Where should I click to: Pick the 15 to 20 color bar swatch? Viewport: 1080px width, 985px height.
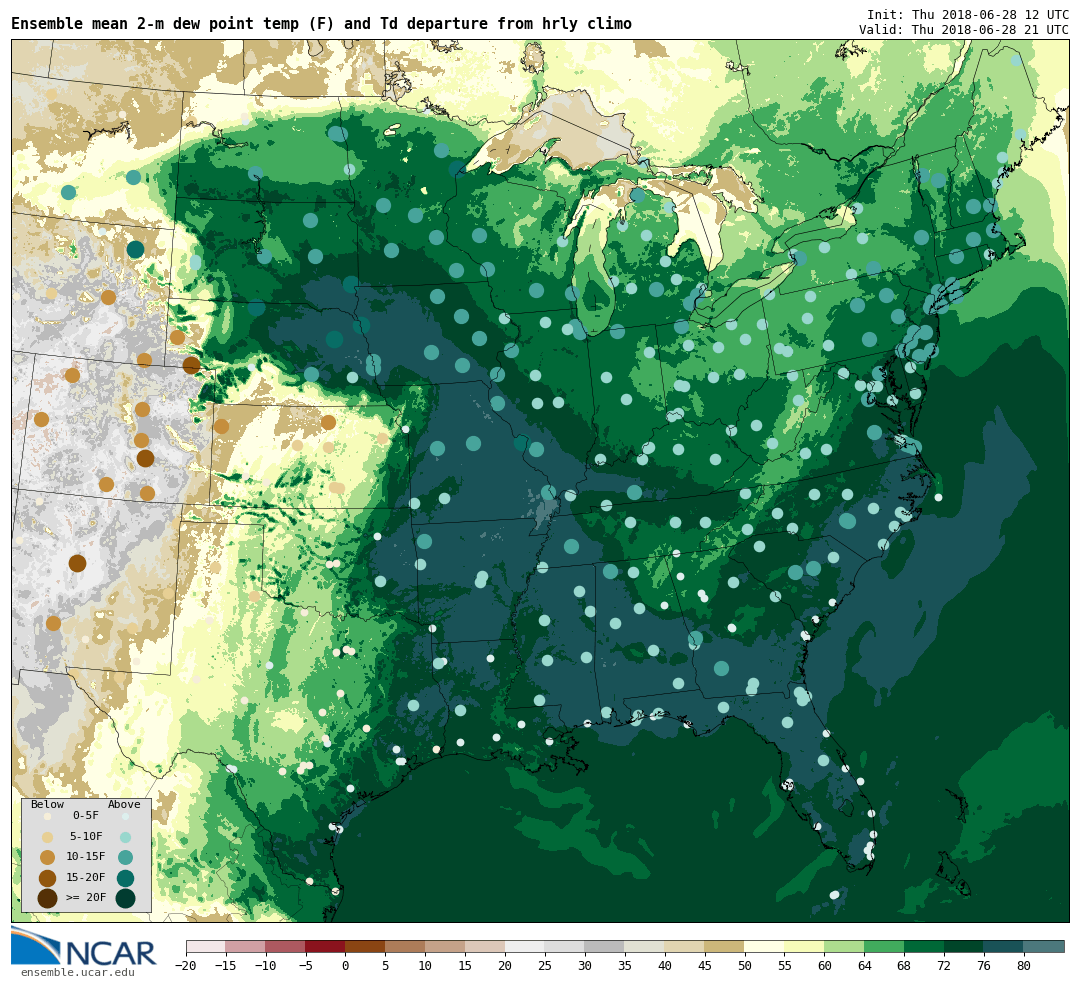[x=485, y=946]
